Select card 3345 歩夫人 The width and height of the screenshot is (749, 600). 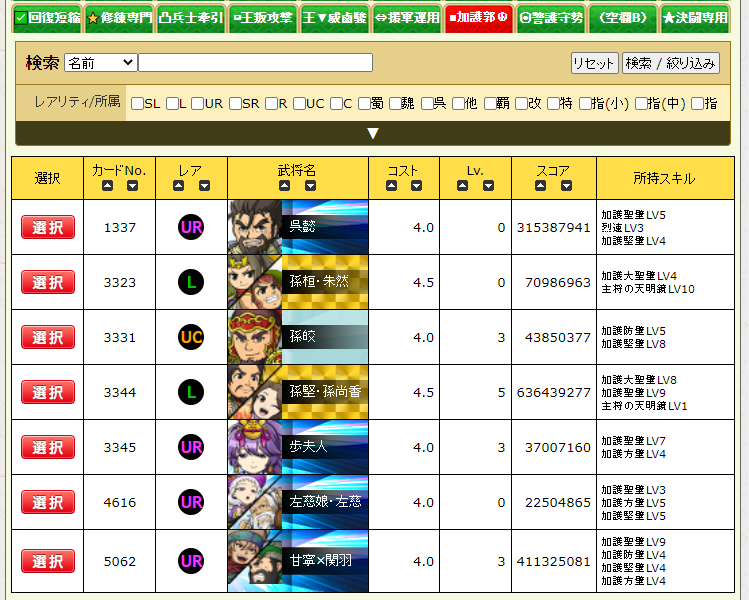point(48,447)
